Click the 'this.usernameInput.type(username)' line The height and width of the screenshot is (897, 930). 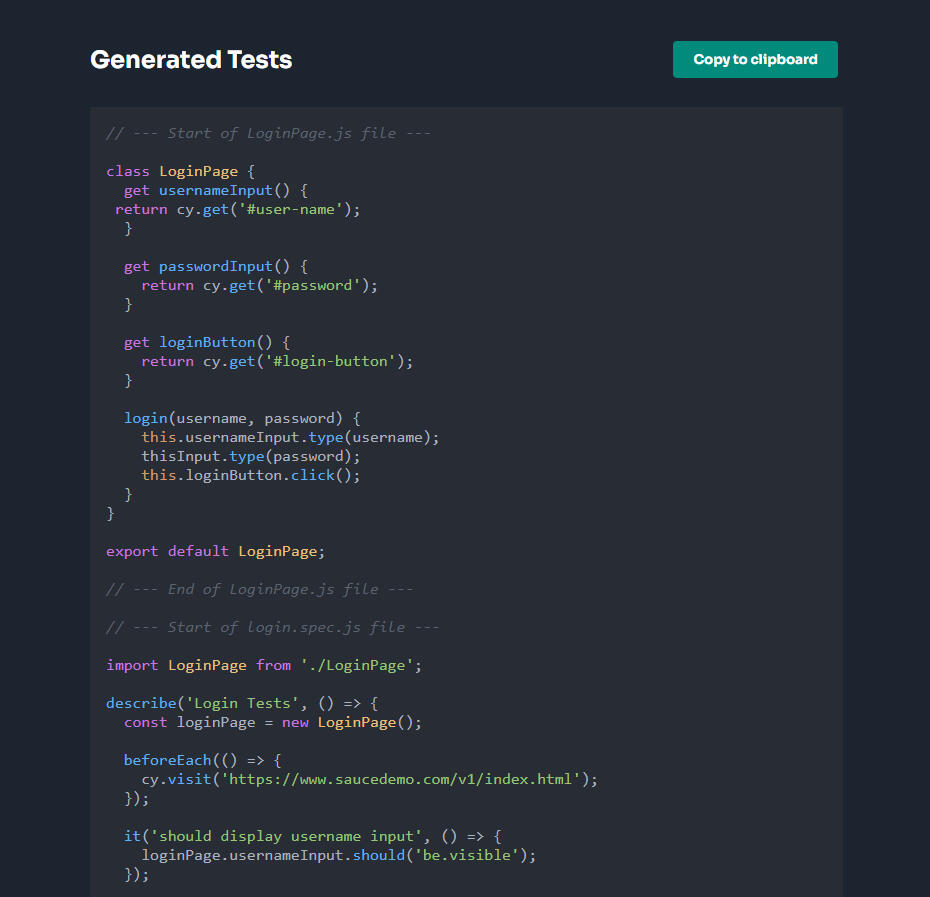290,437
